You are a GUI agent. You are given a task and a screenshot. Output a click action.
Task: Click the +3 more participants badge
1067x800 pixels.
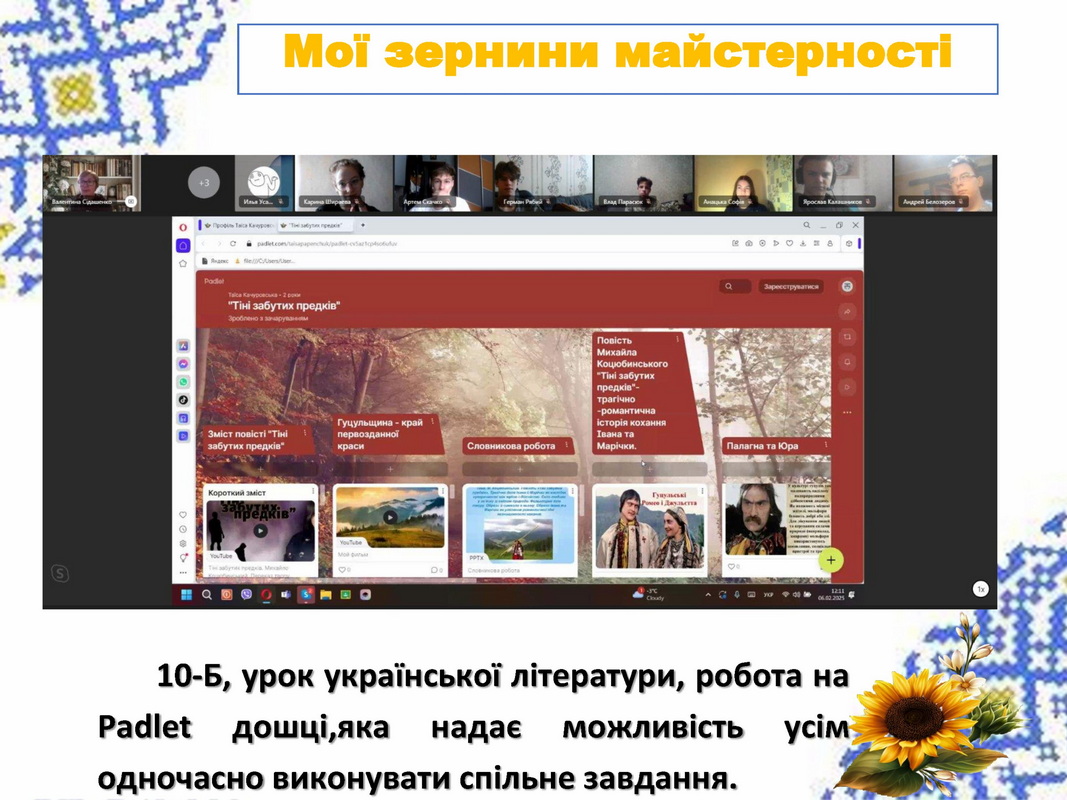tap(203, 183)
